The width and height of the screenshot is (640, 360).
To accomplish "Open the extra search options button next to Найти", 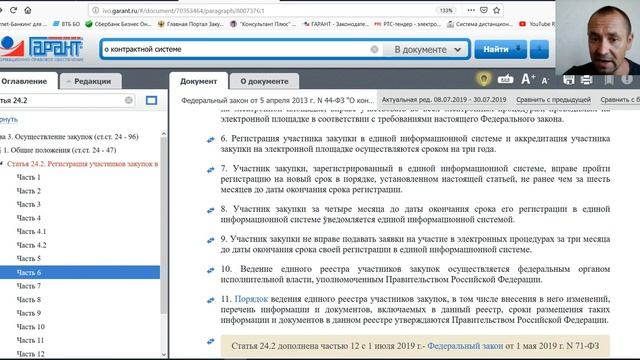I will coord(539,49).
